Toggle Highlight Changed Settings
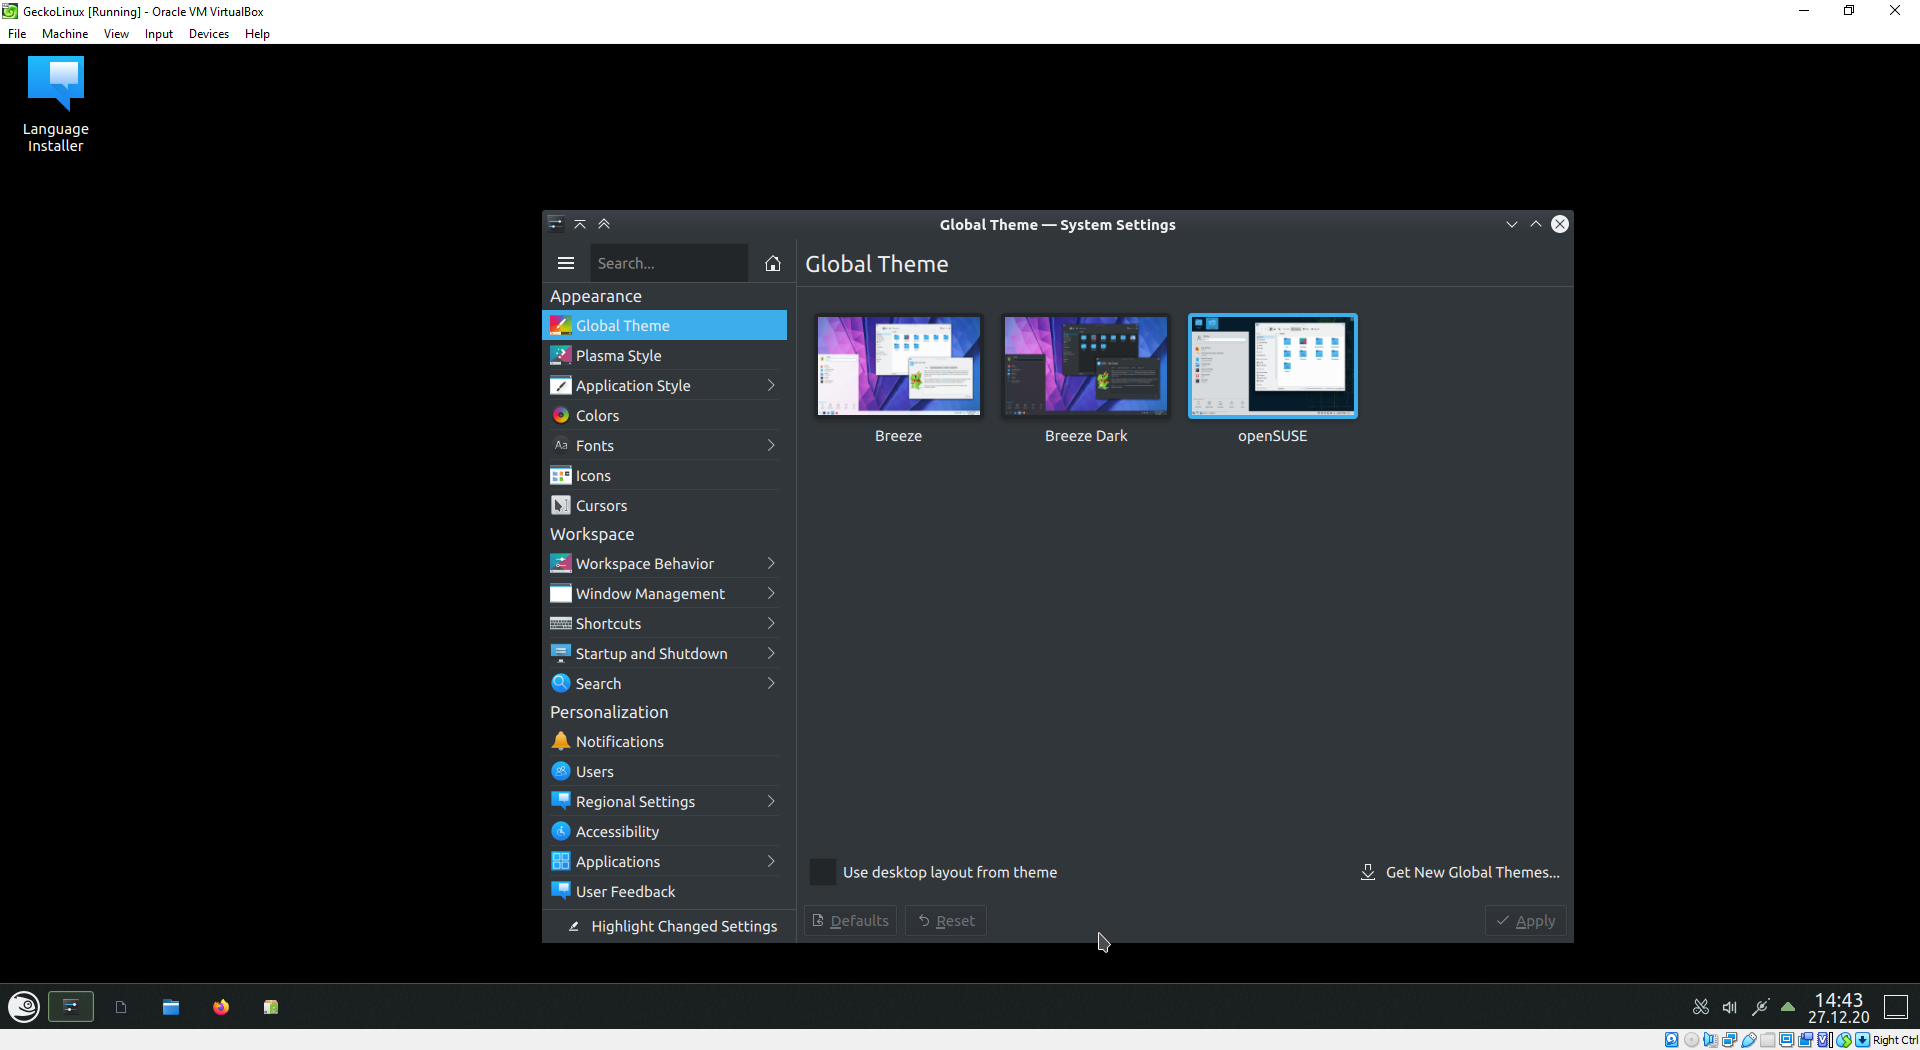 coord(671,926)
